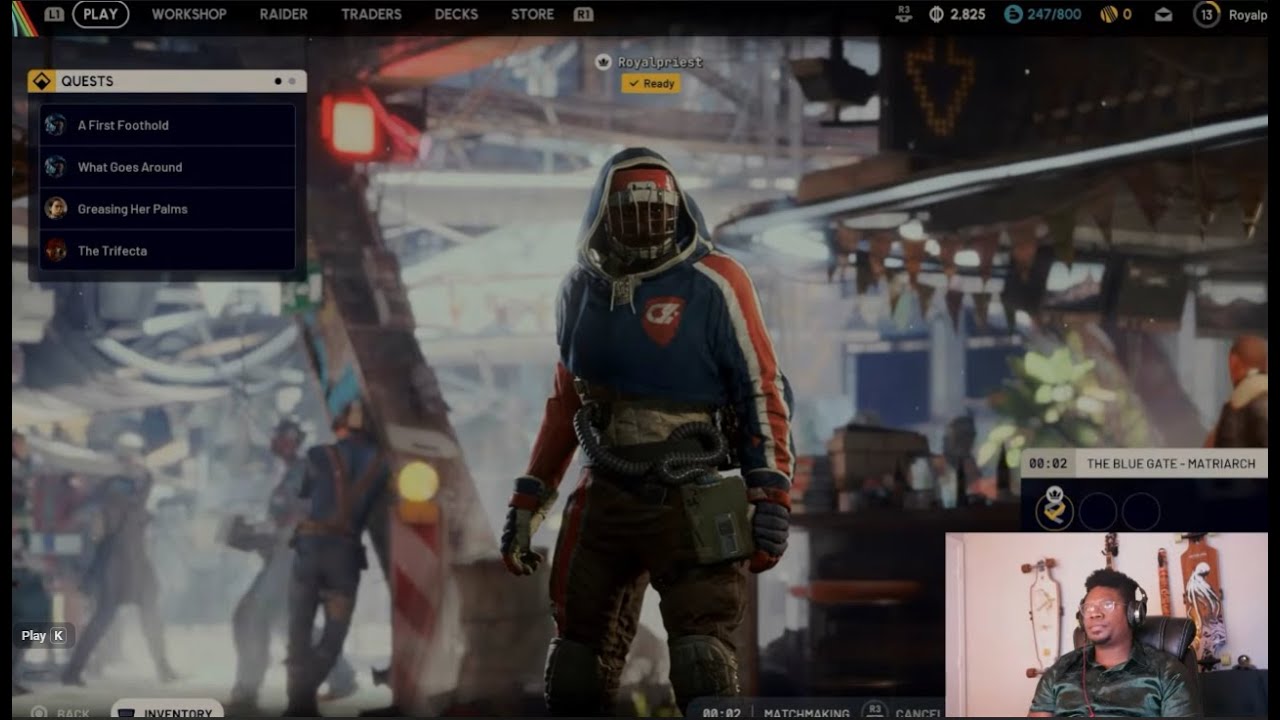This screenshot has height=720, width=1280.
Task: Open the DECKS tab
Action: click(456, 14)
